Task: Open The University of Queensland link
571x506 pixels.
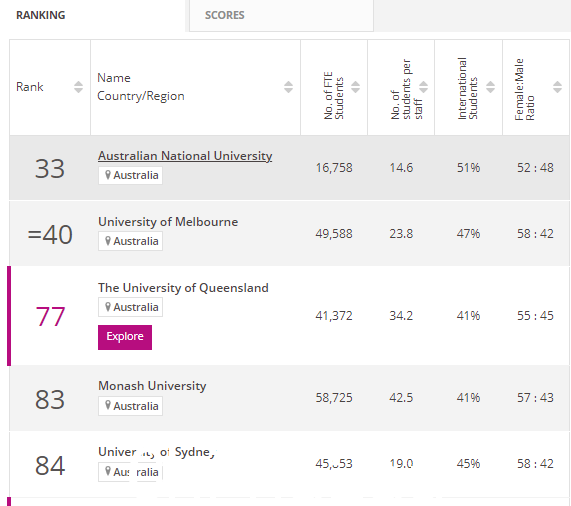Action: pos(183,288)
